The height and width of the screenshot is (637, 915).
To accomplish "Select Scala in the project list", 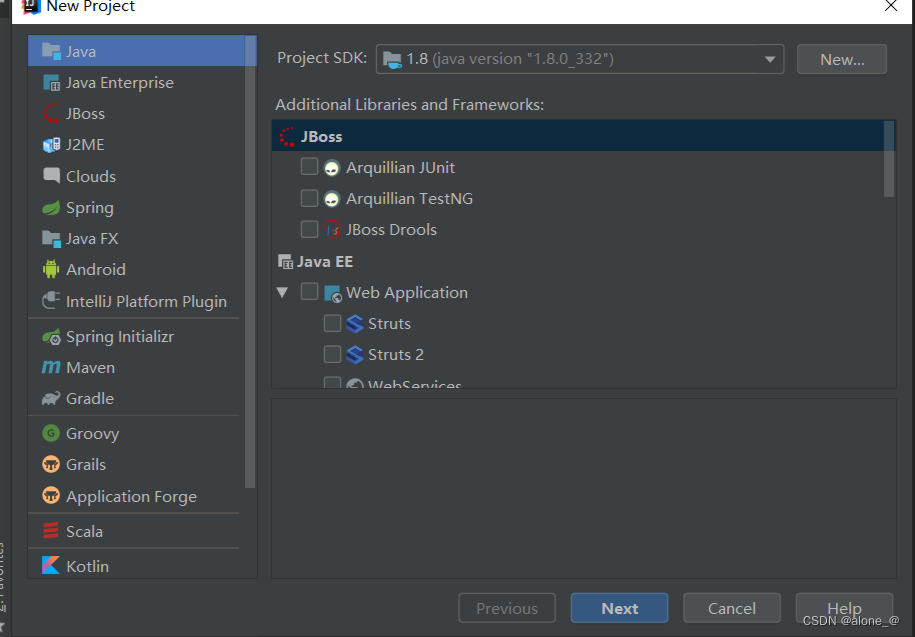I will [x=137, y=531].
